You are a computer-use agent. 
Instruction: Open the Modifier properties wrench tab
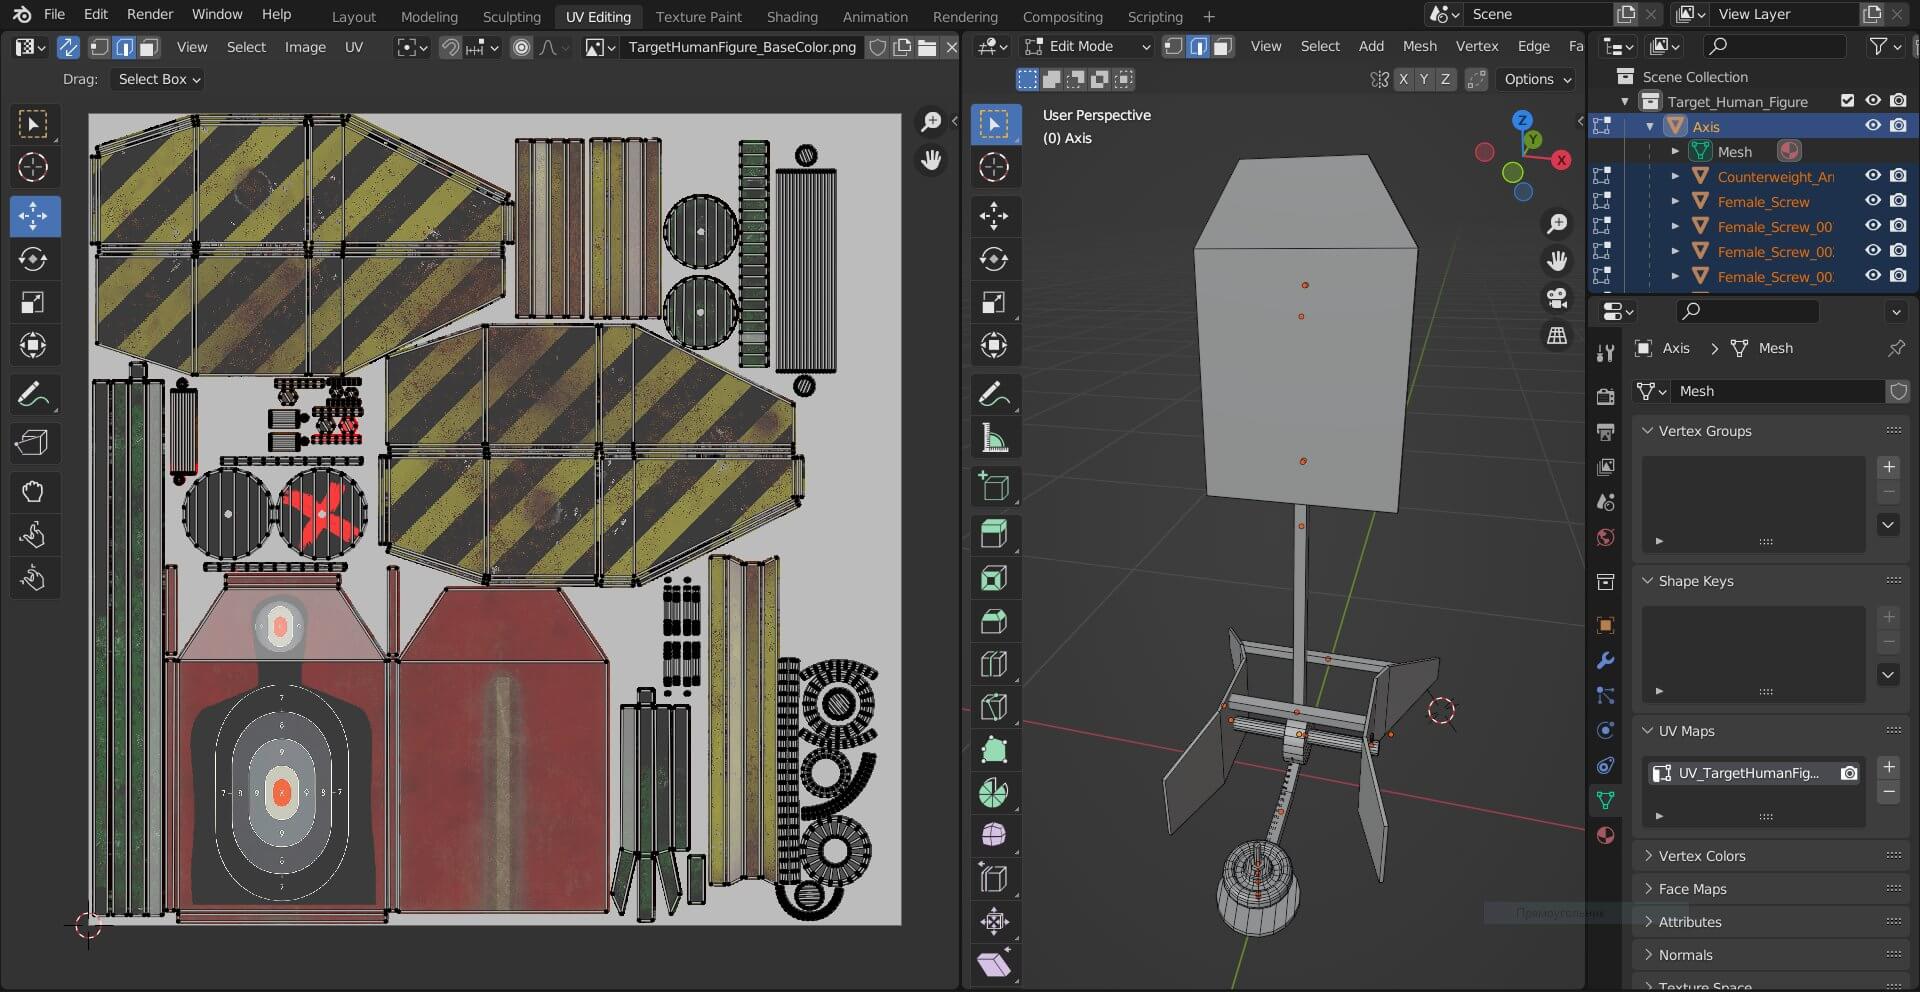pos(1605,660)
